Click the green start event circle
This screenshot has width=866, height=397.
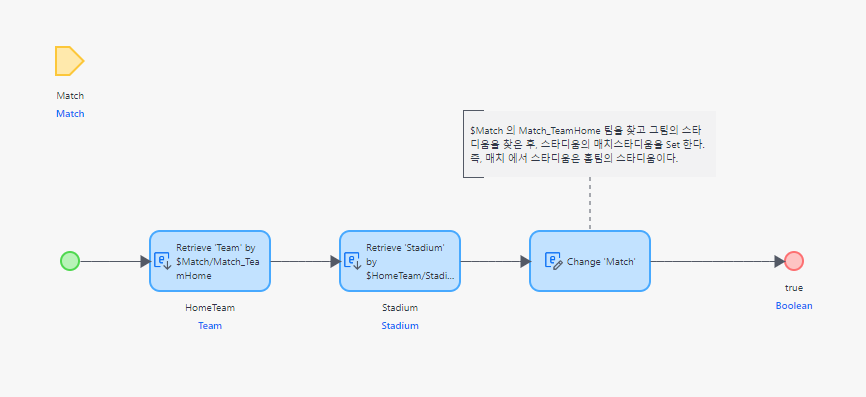pos(70,261)
